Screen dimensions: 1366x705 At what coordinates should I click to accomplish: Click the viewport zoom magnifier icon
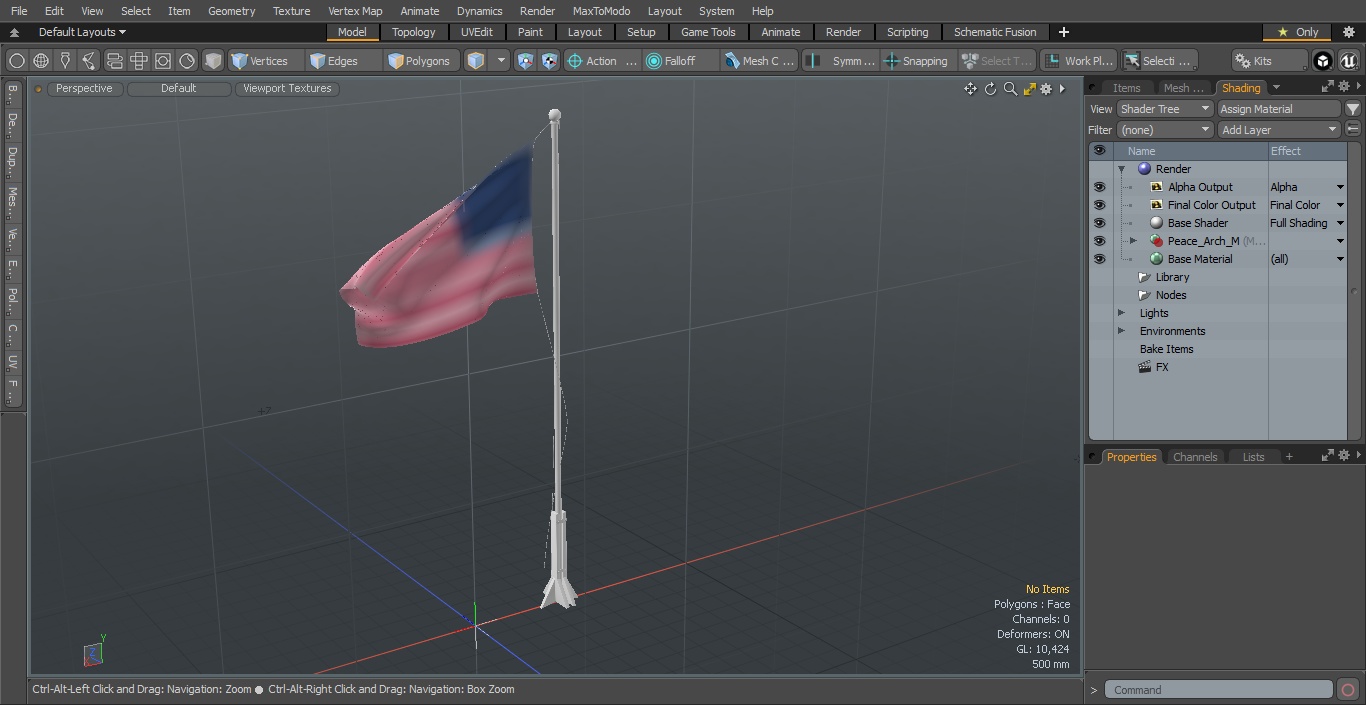click(x=1010, y=89)
